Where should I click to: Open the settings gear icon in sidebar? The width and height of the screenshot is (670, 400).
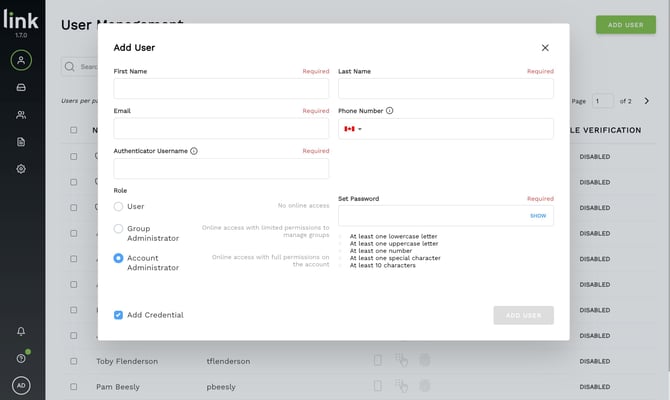click(21, 169)
